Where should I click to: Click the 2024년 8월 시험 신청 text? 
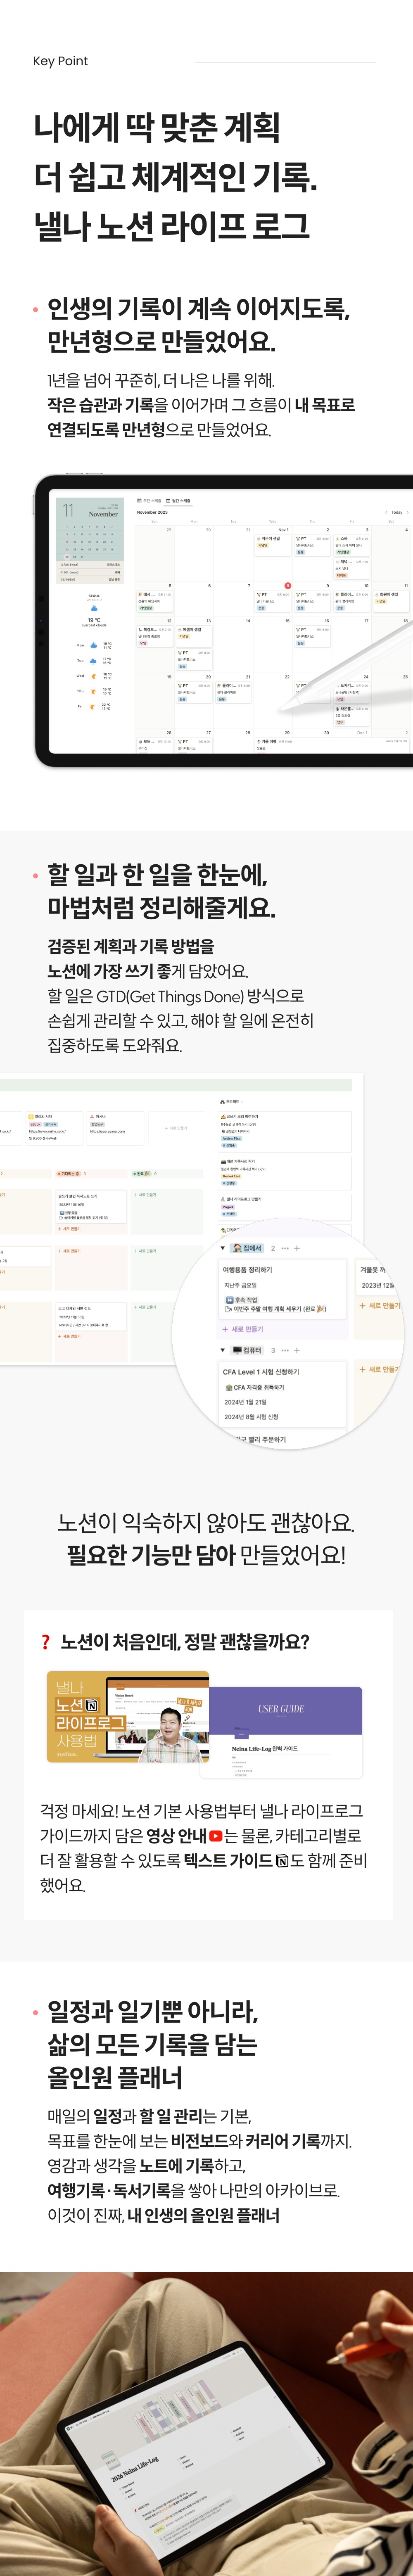click(x=251, y=1416)
